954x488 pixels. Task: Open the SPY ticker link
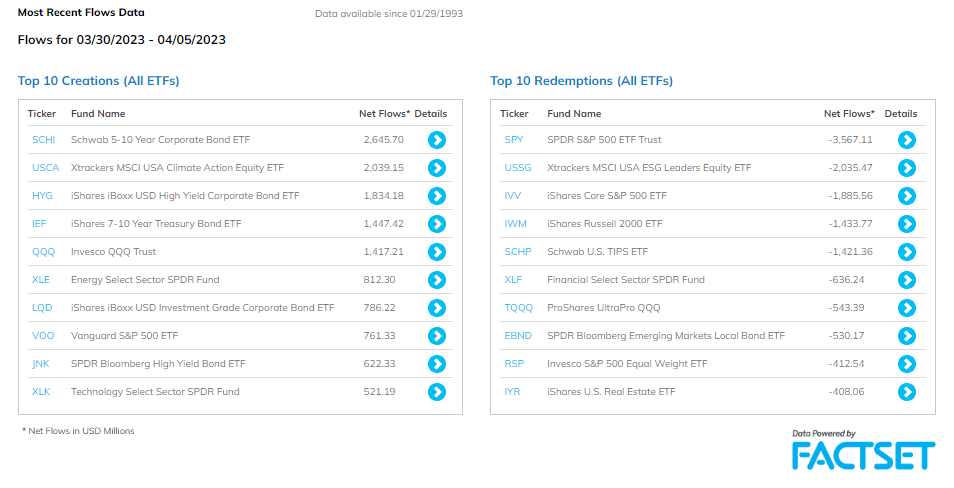click(x=514, y=139)
